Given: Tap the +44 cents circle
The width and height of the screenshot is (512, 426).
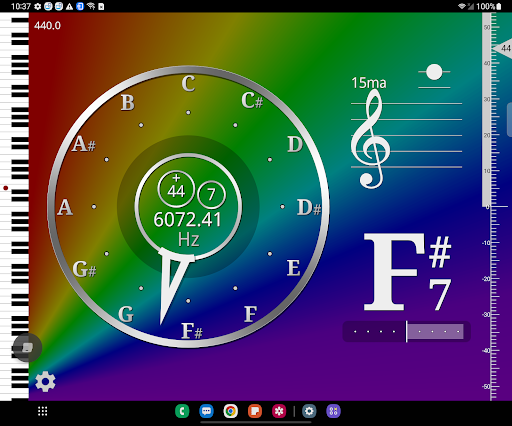Looking at the screenshot, I should click(x=176, y=189).
